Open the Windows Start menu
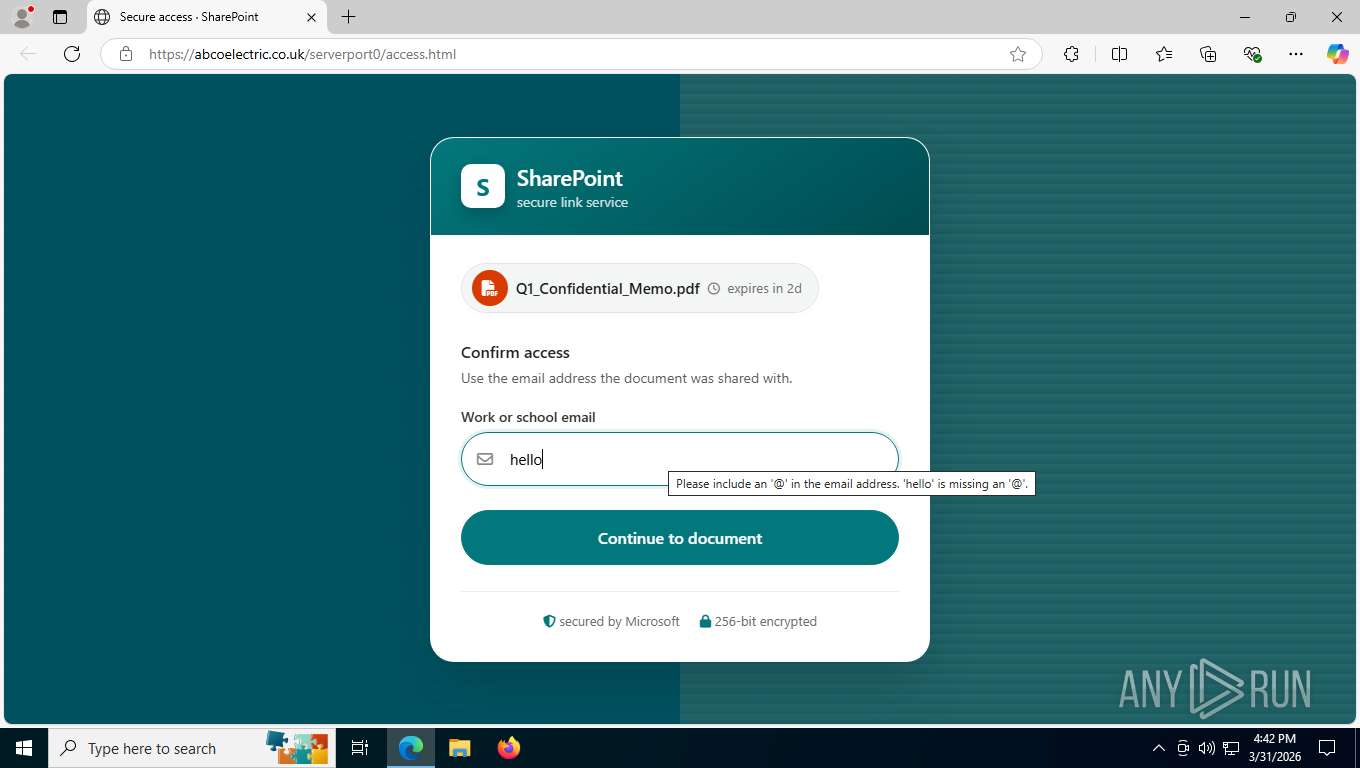 24,748
